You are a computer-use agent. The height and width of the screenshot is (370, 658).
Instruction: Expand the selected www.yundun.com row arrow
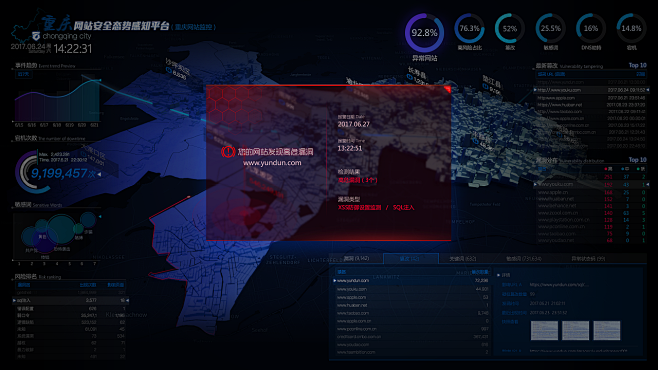click(x=335, y=281)
